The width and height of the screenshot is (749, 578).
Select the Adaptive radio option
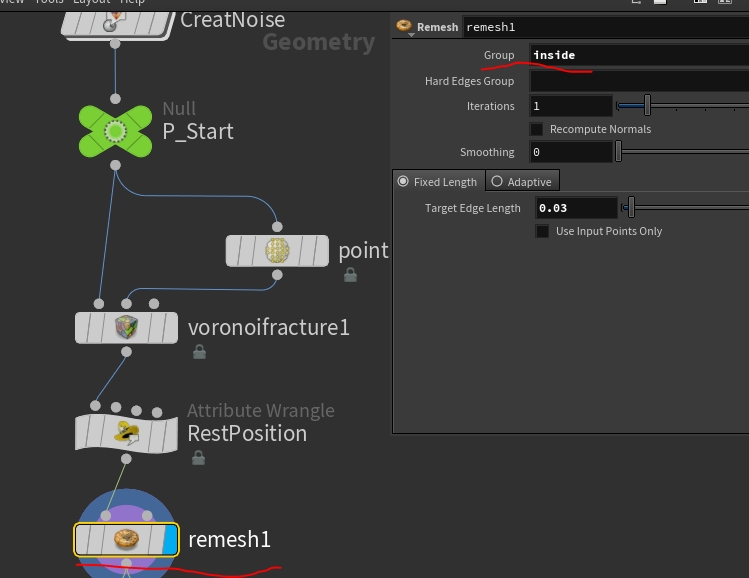[x=497, y=182]
